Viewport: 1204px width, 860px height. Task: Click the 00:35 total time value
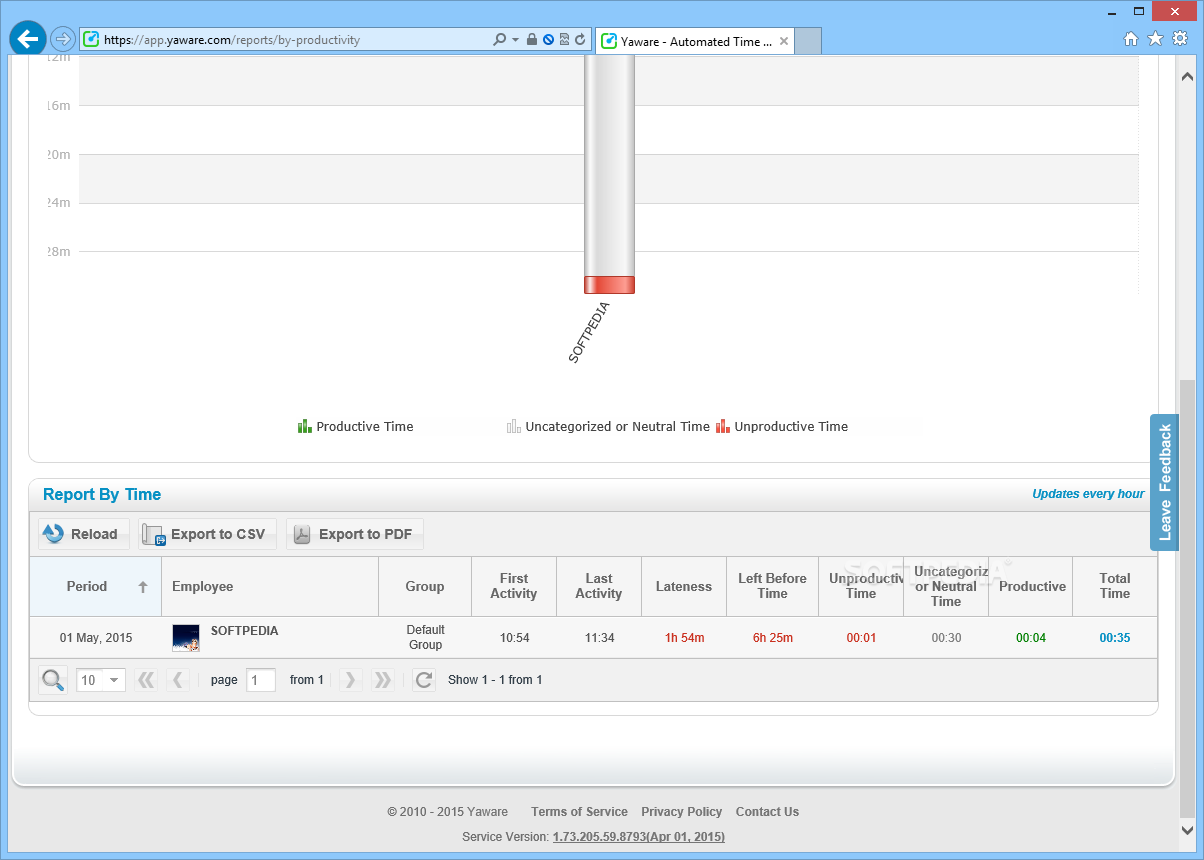[1115, 638]
